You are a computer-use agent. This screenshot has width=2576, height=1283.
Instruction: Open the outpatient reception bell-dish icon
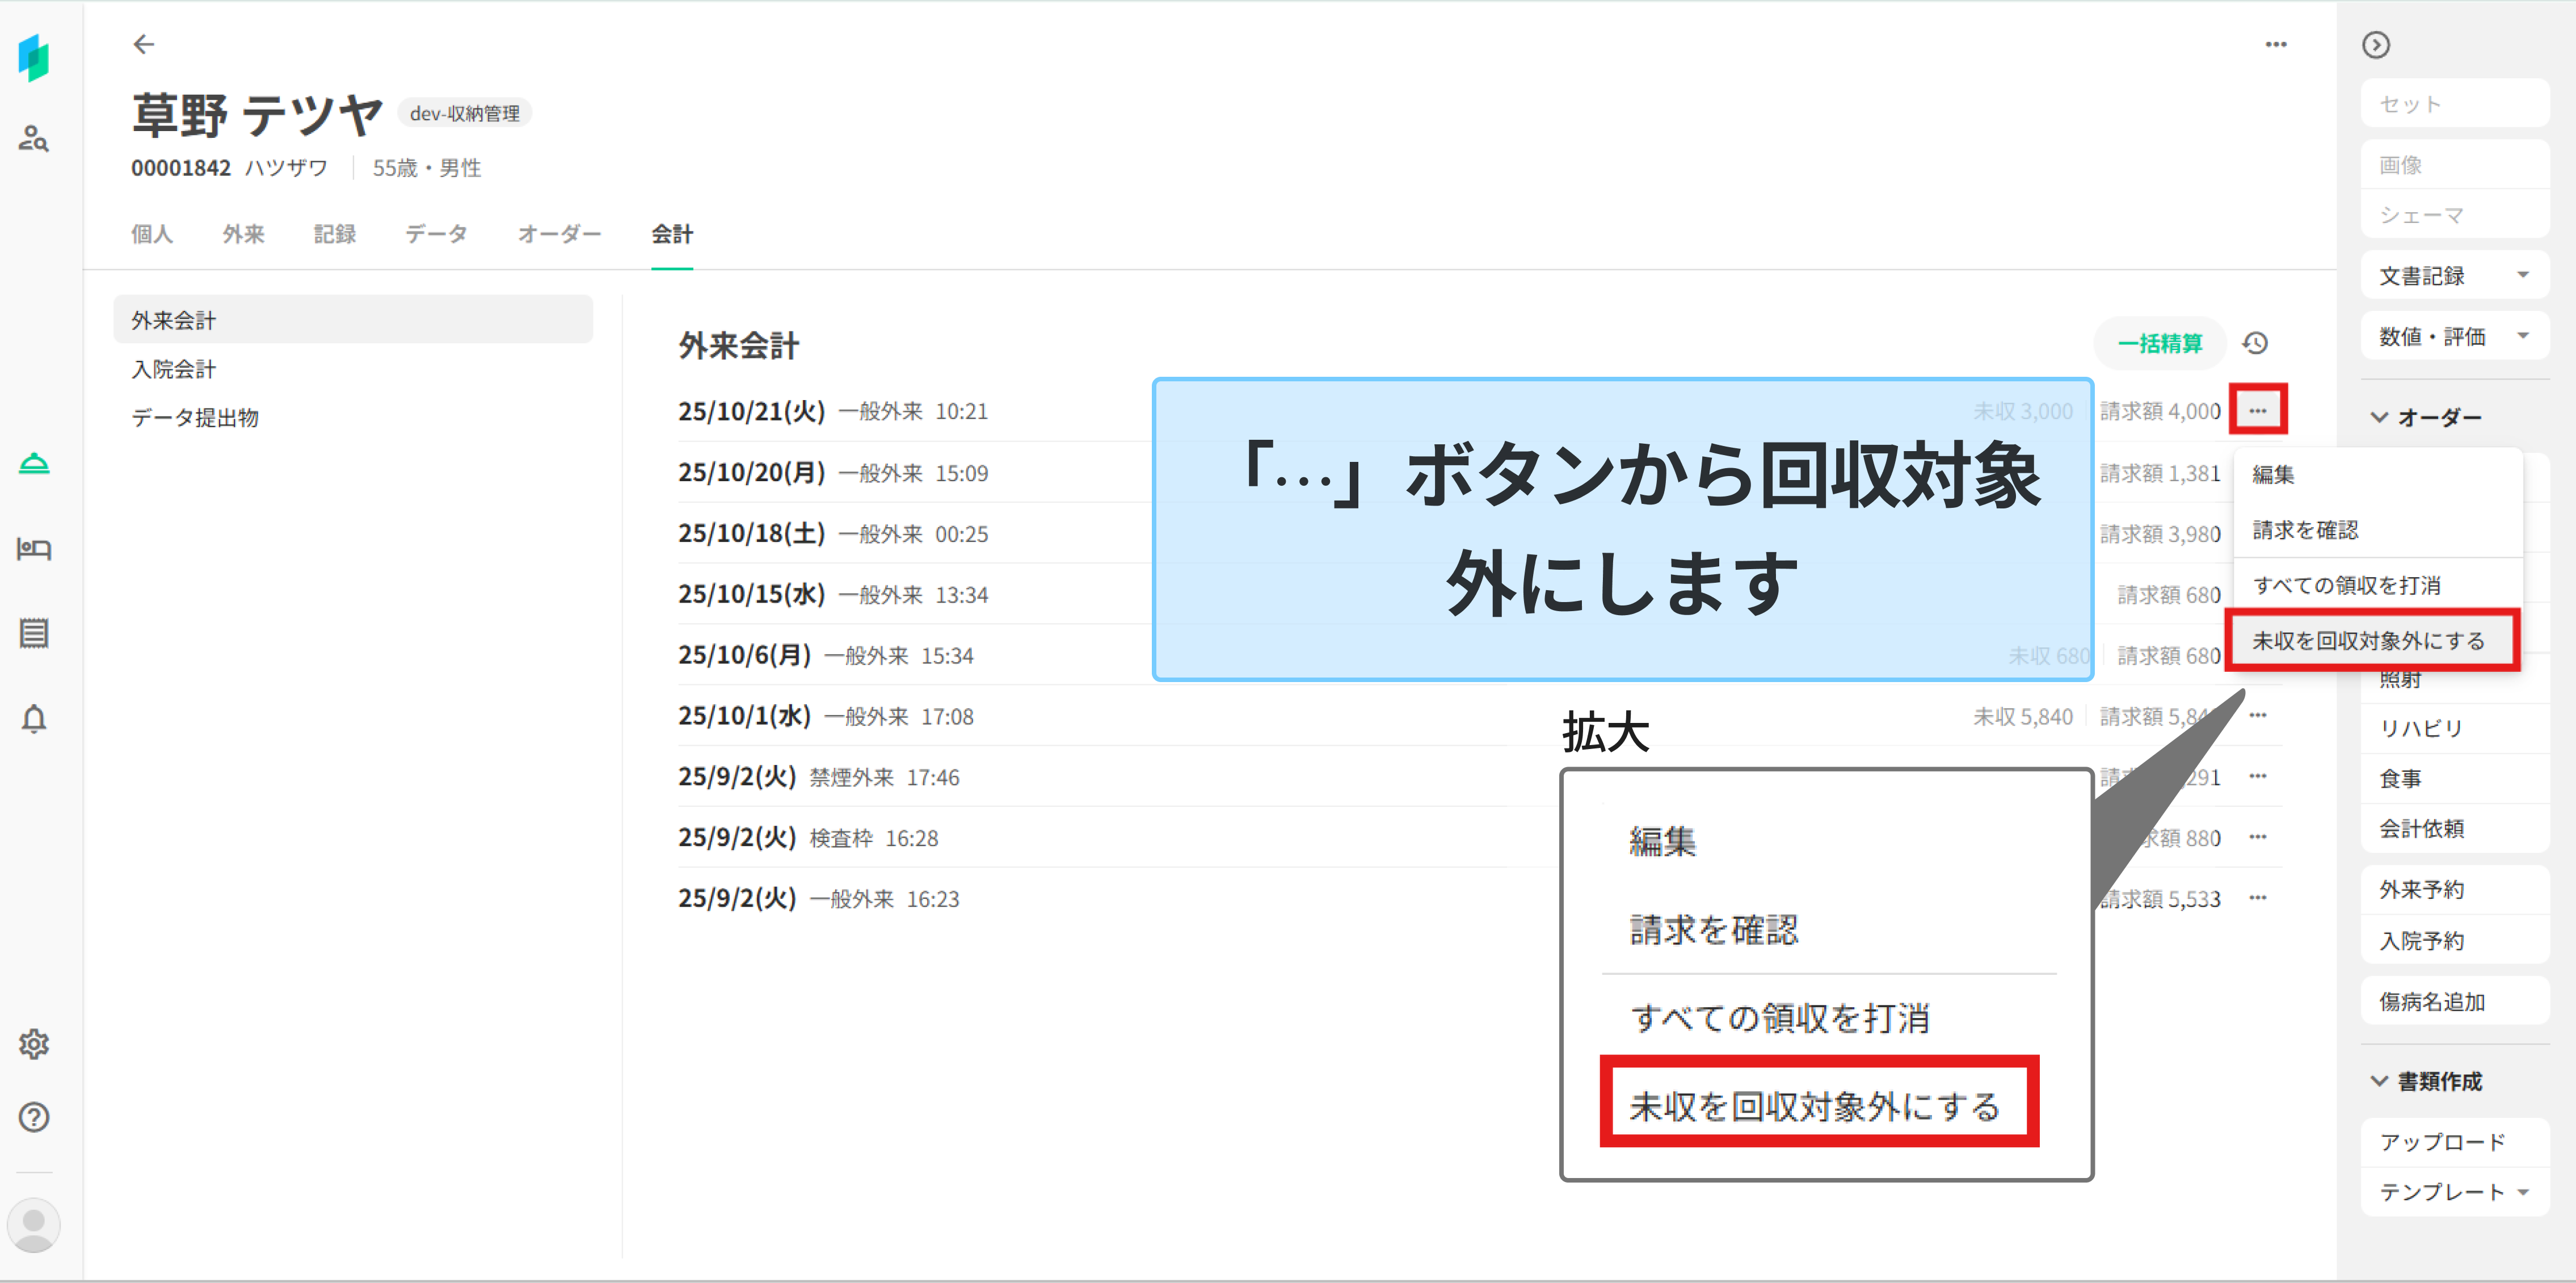[34, 464]
